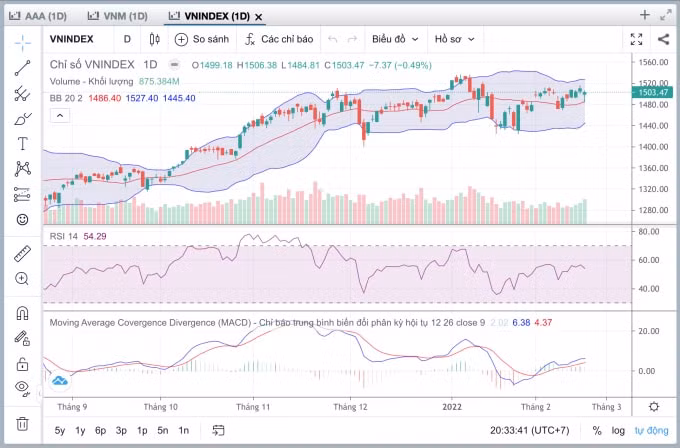Viewport: 680px width, 448px height.
Task: Toggle hide all drawings eye icon
Action: coord(23,388)
